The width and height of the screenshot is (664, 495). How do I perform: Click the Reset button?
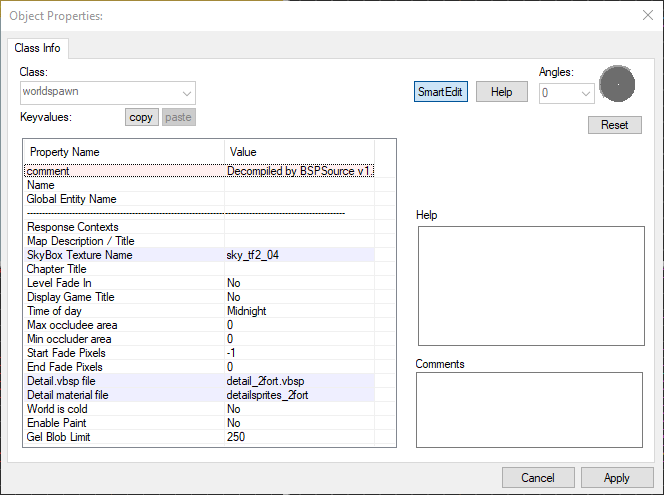click(614, 125)
